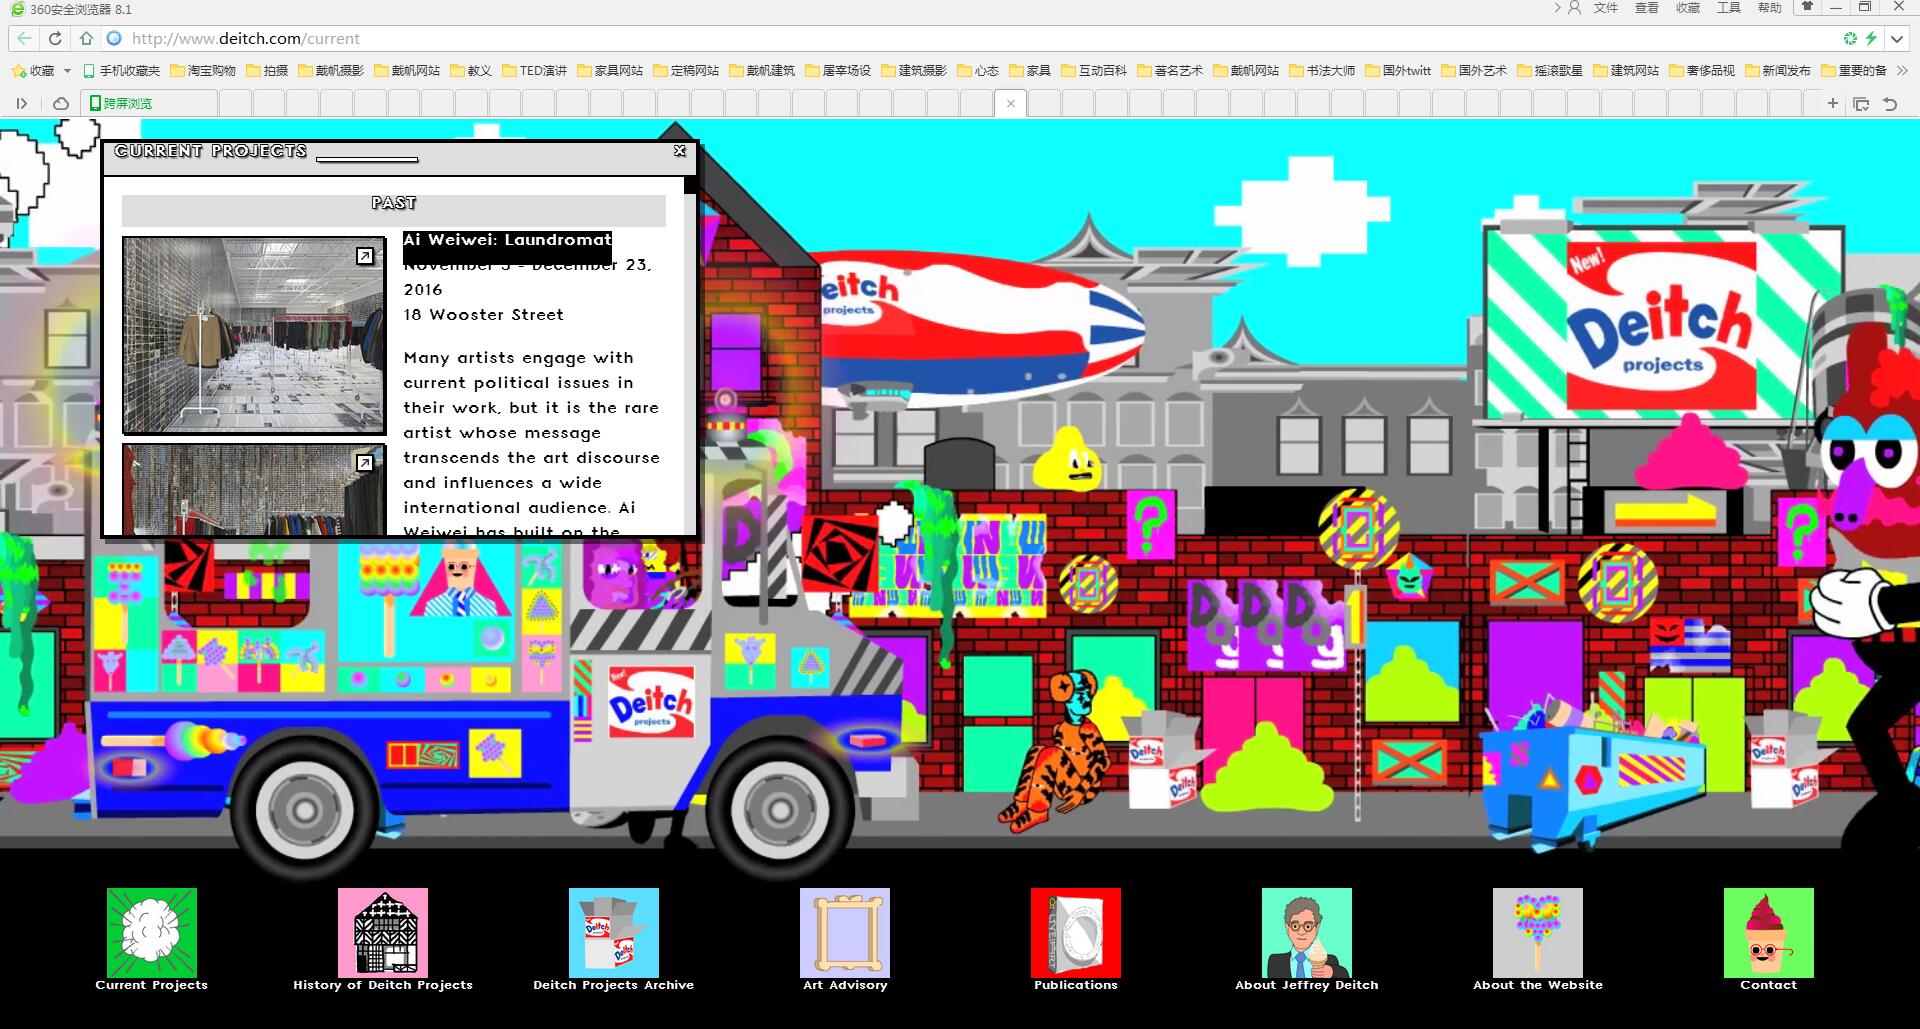Open the 工具 menu
1920x1029 pixels.
pos(1729,8)
